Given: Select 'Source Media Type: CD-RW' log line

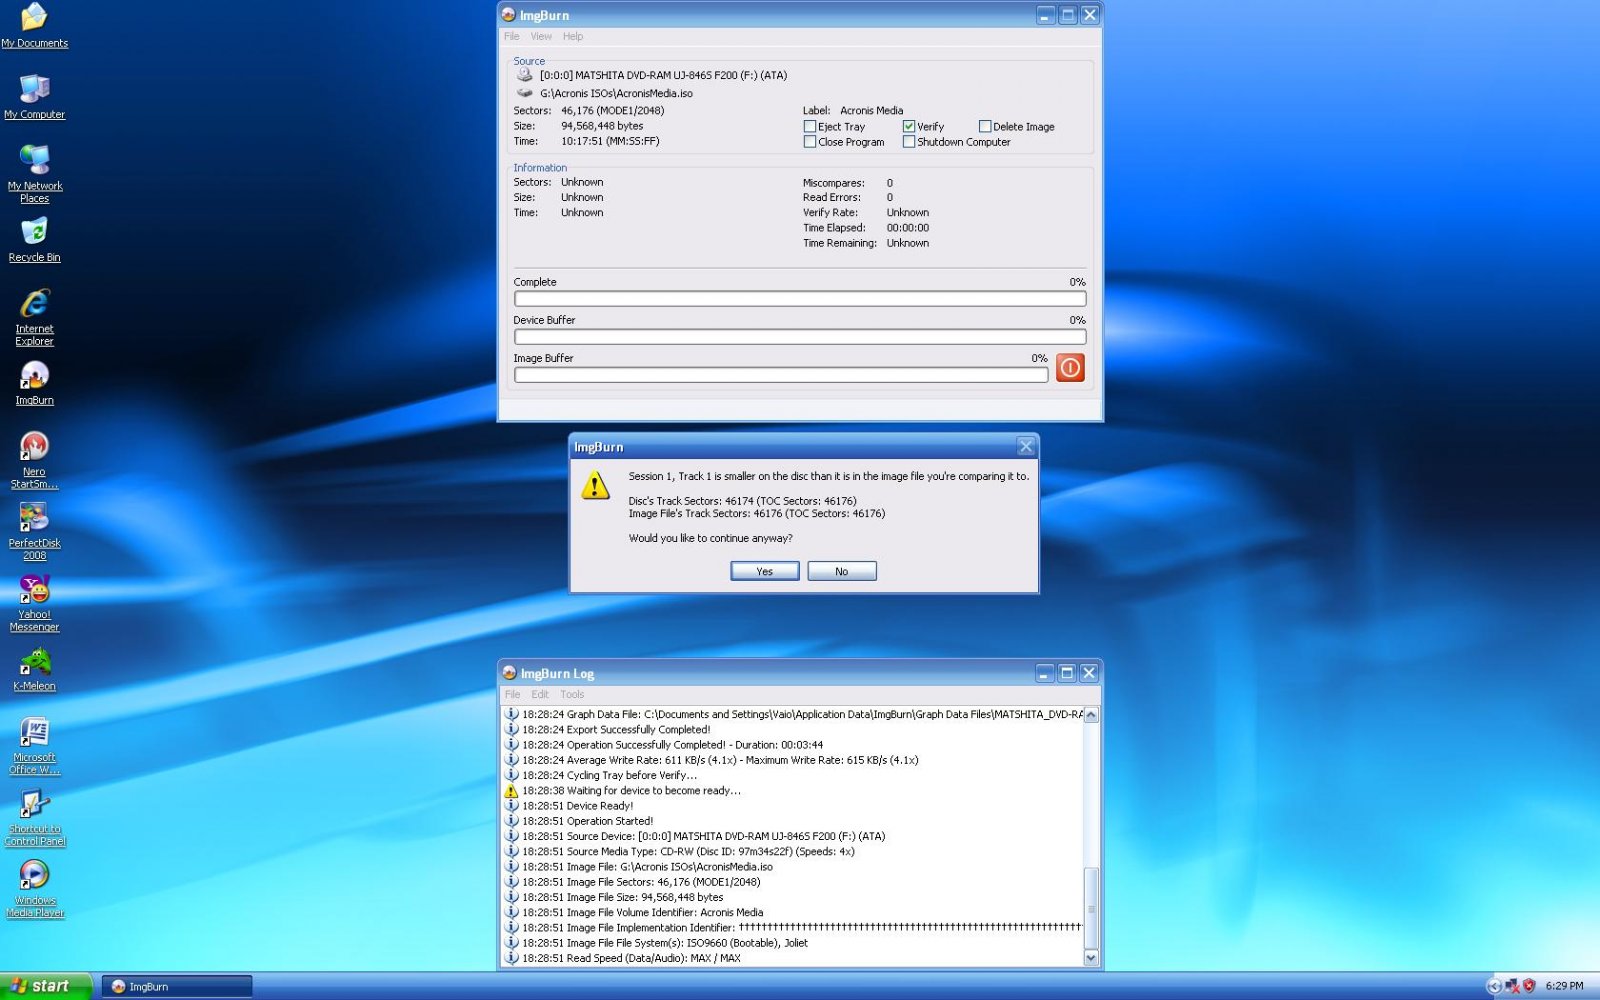Looking at the screenshot, I should point(793,851).
